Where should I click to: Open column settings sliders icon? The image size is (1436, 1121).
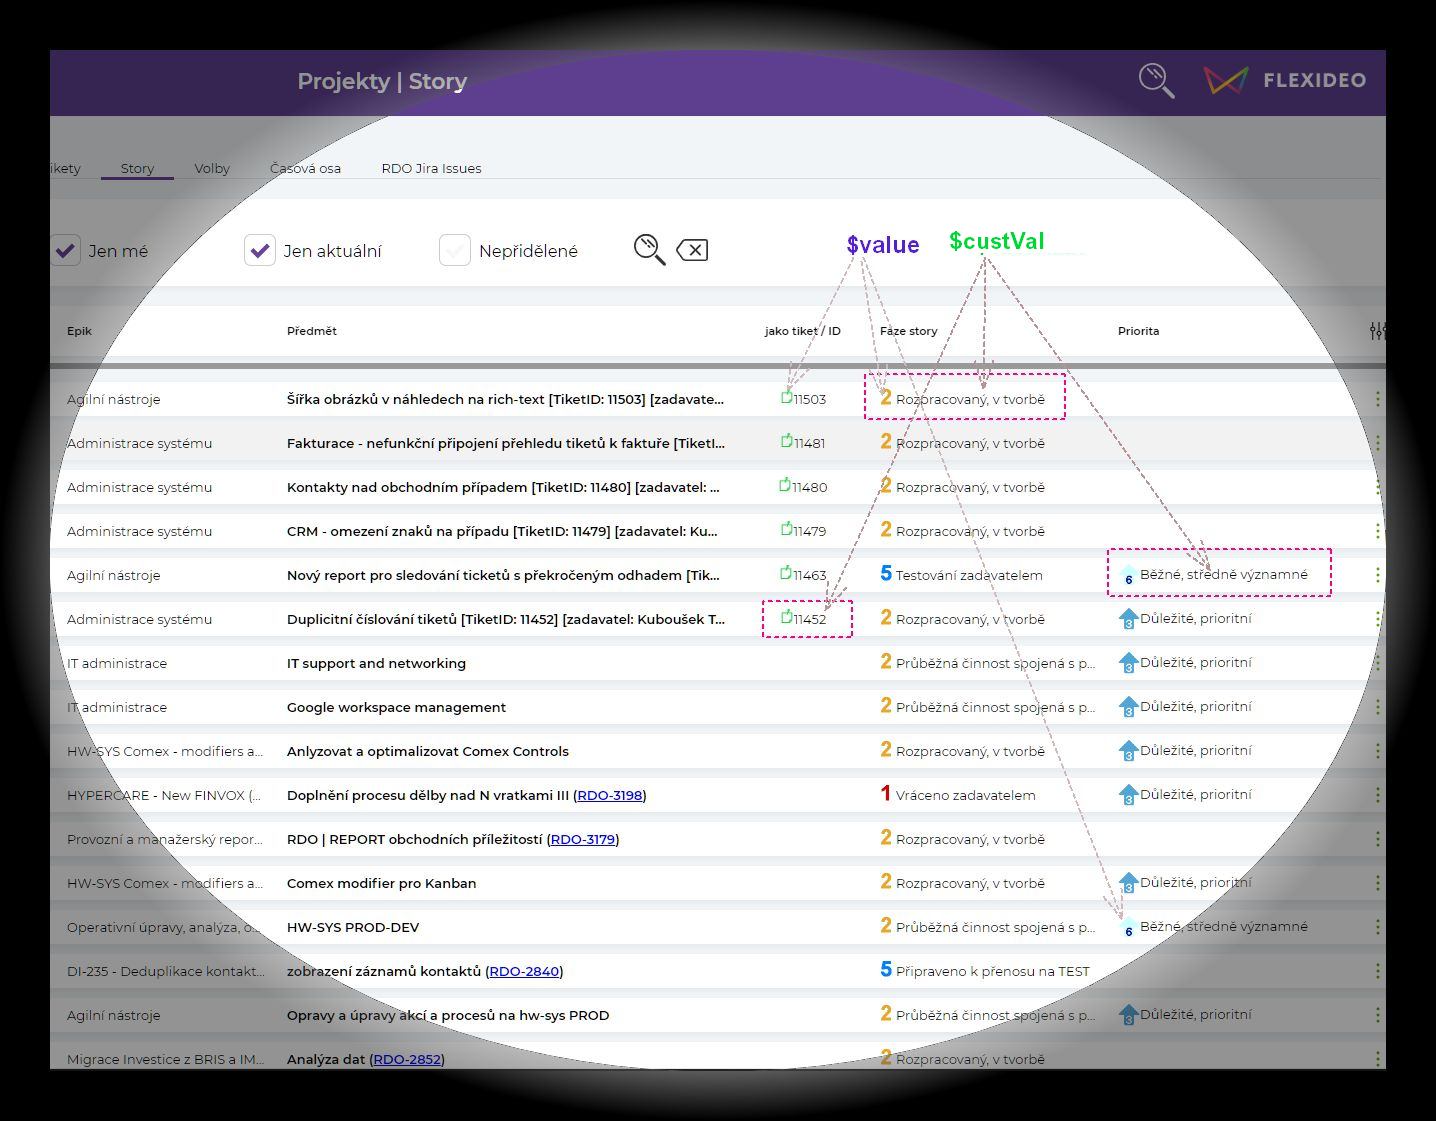[1377, 331]
